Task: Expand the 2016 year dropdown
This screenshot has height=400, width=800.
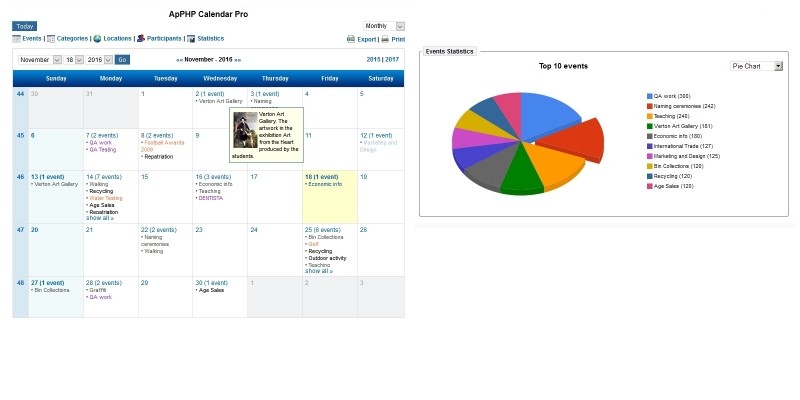Action: tap(100, 60)
